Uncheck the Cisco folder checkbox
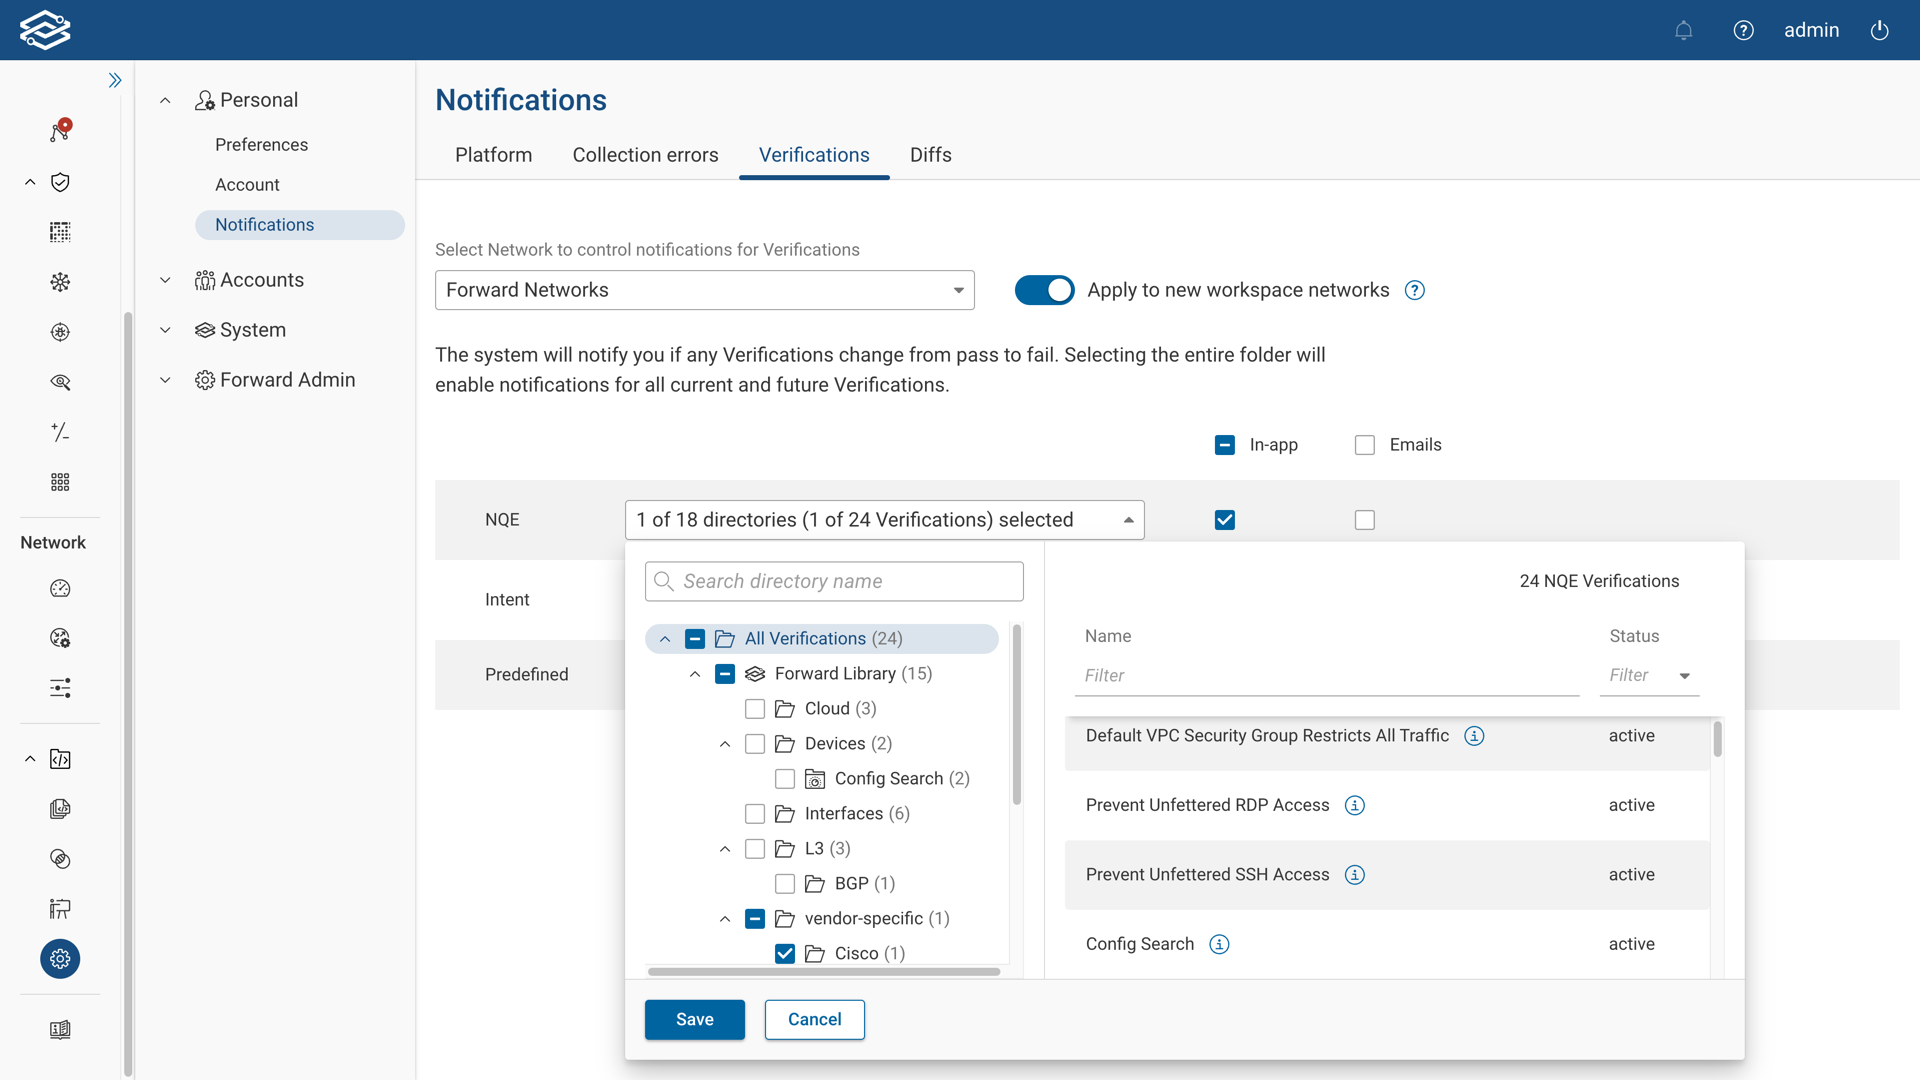The image size is (1920, 1080). coord(785,953)
